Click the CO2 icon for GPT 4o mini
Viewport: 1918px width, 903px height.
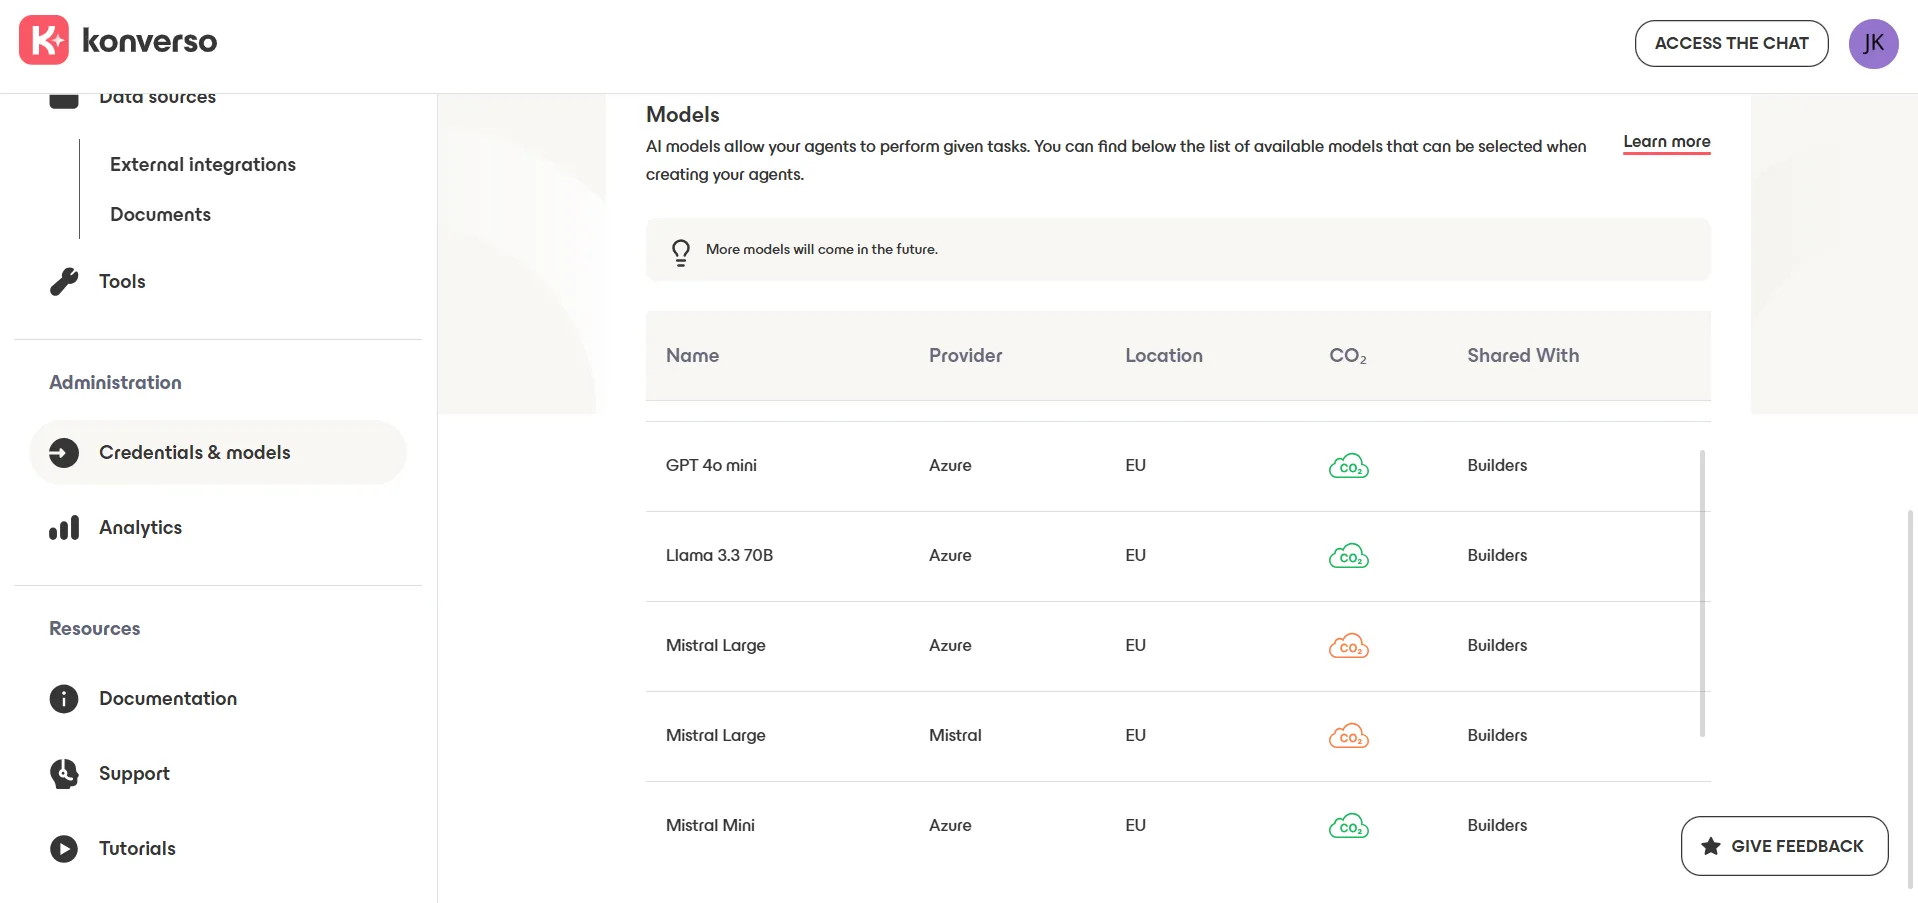tap(1349, 466)
